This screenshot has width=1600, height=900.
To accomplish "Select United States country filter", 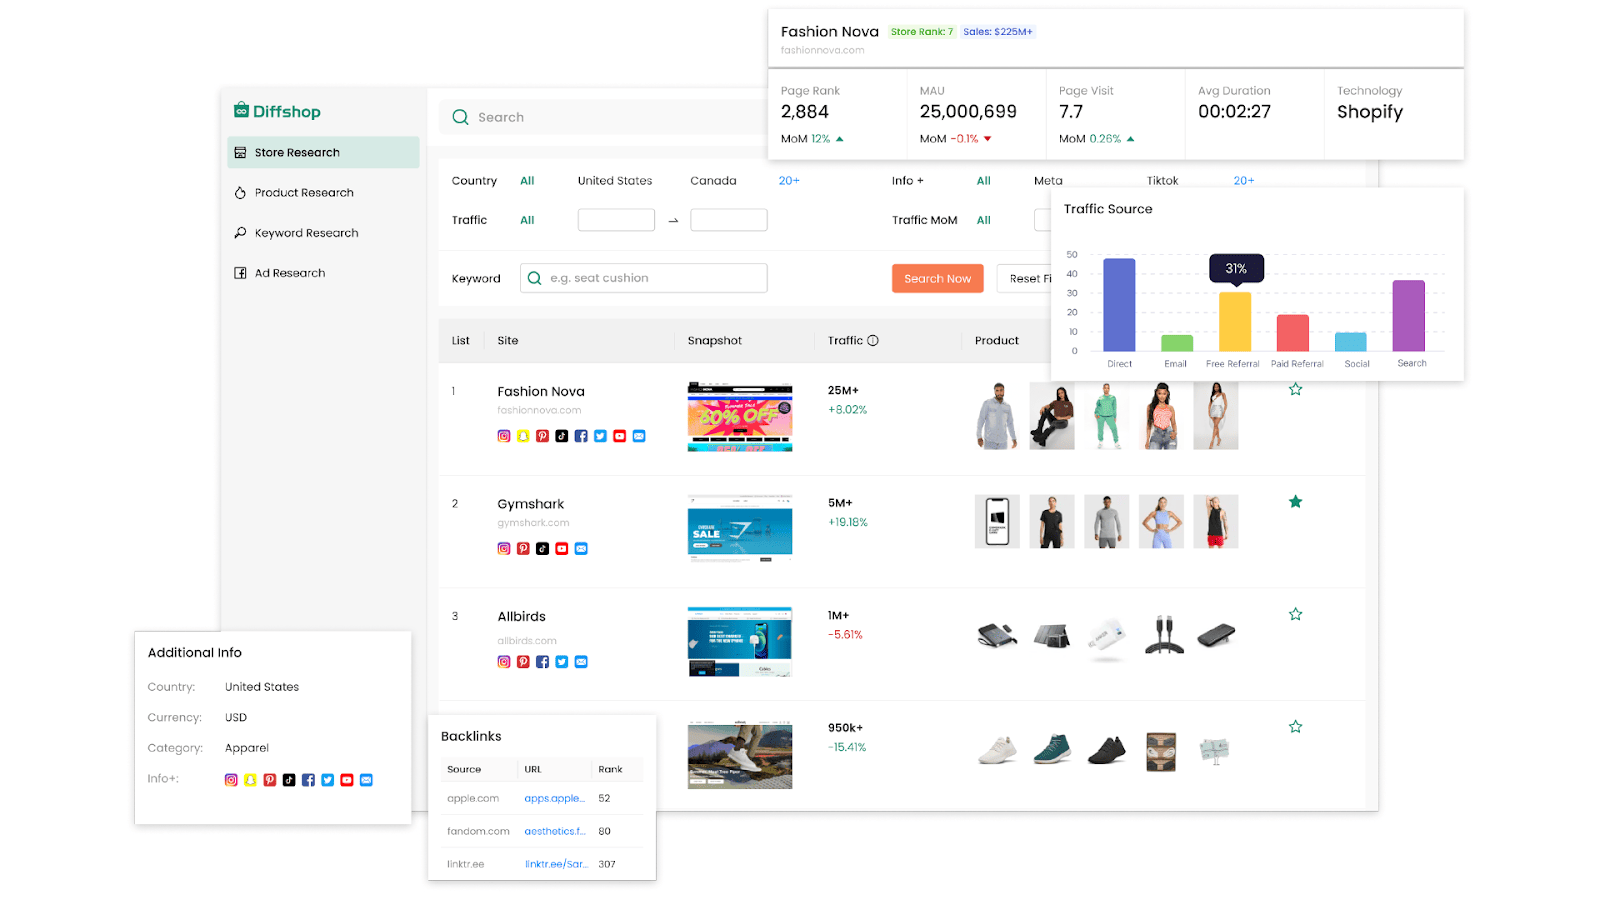I will click(614, 181).
